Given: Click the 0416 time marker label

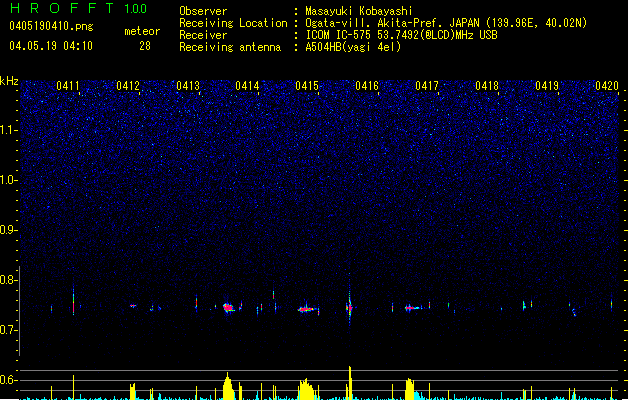Looking at the screenshot, I should (x=367, y=86).
